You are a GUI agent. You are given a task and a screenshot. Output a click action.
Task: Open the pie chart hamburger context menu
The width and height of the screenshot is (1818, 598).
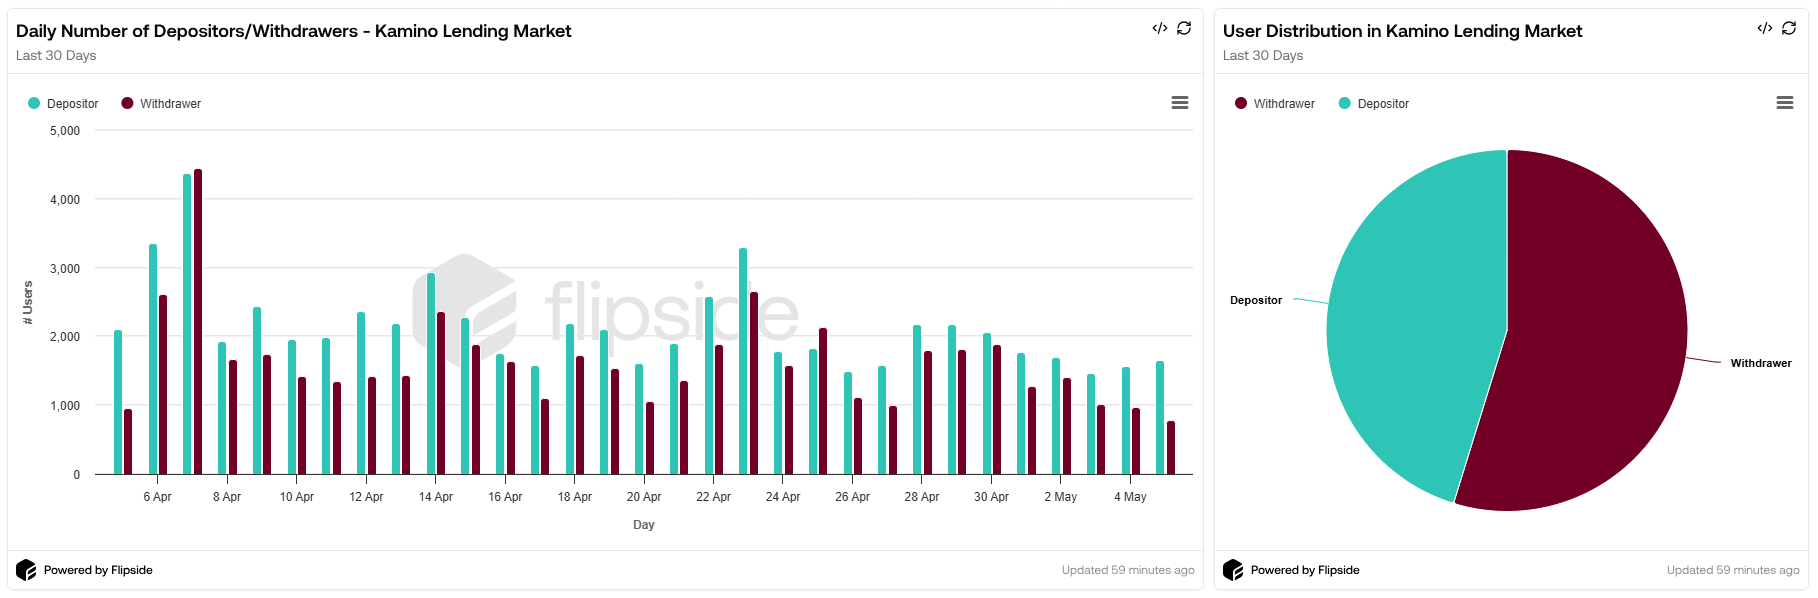(1784, 103)
